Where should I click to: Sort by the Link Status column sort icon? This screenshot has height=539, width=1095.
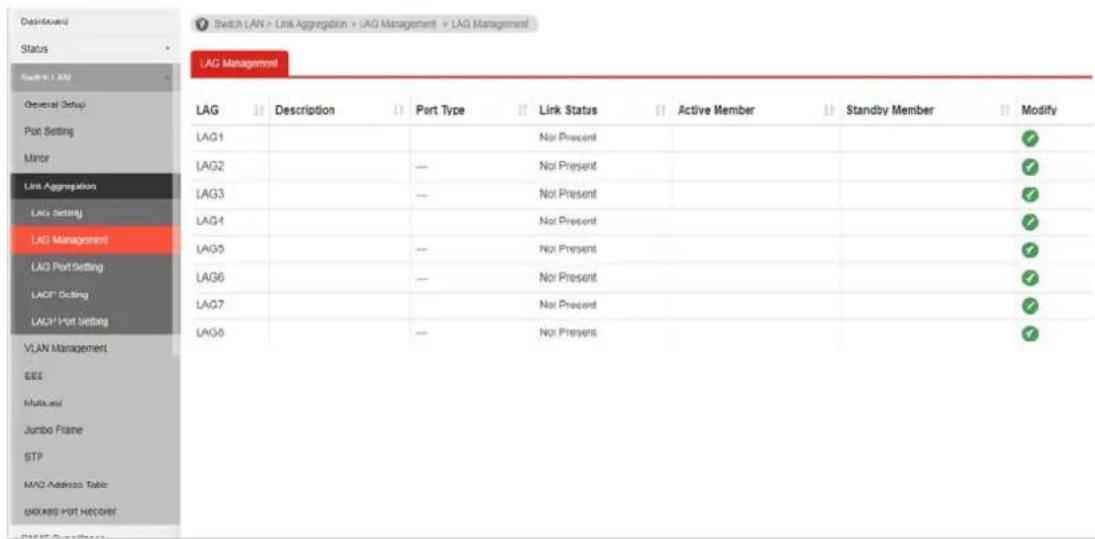(x=660, y=110)
